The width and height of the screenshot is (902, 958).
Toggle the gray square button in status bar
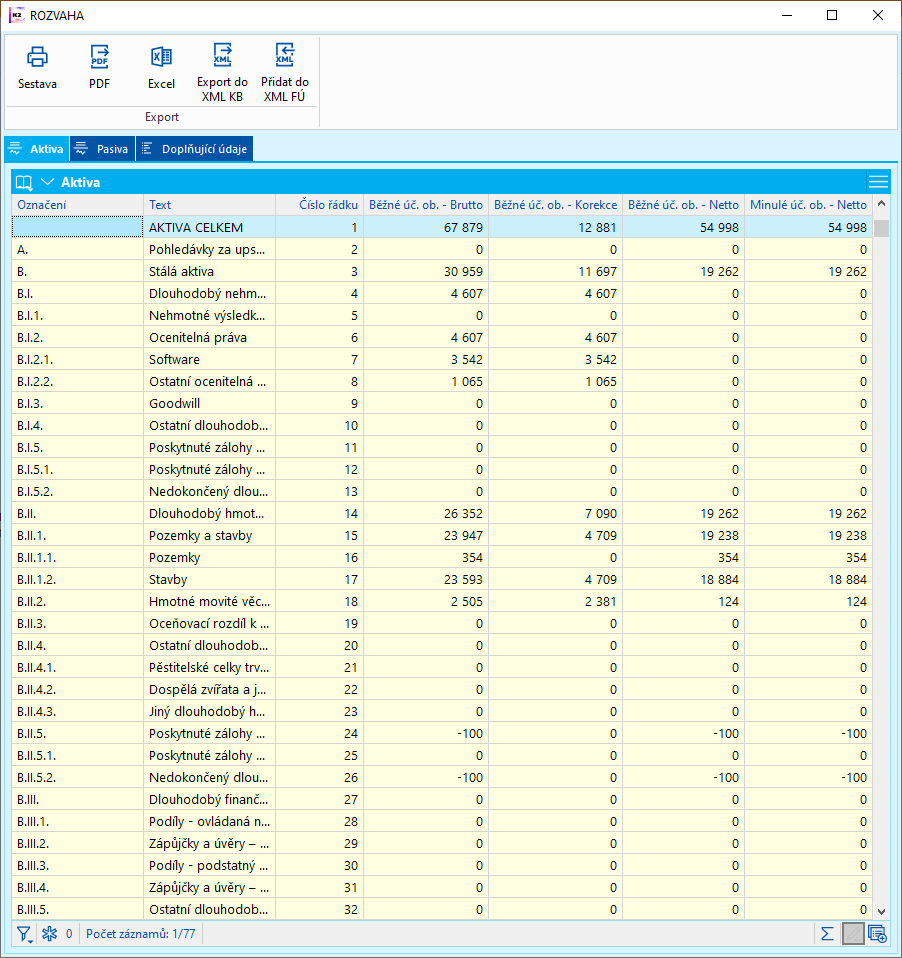pyautogui.click(x=852, y=934)
